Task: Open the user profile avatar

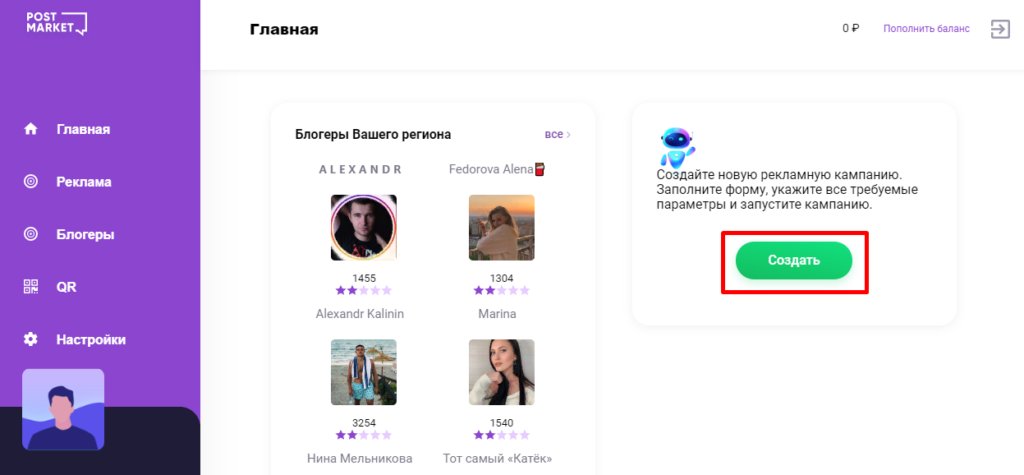Action: click(63, 410)
